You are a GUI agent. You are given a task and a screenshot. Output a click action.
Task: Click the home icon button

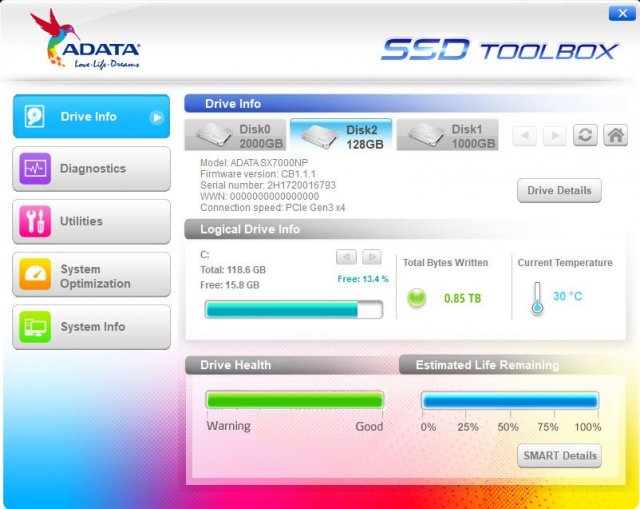tap(616, 135)
